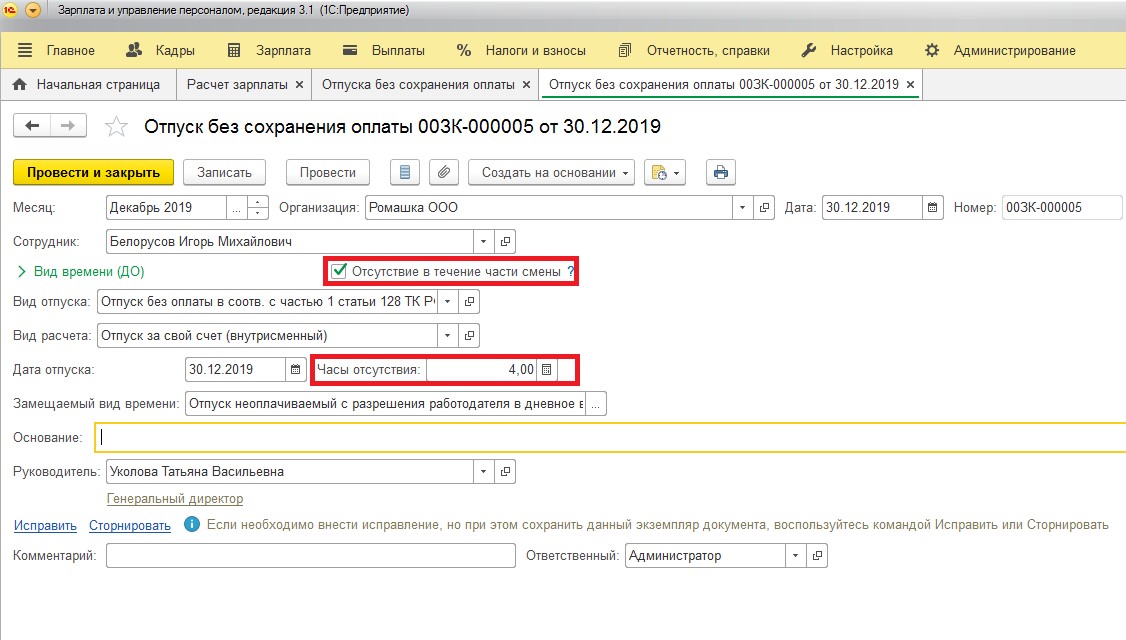Open calculator for Часы отсутствия field
This screenshot has height=640, width=1126.
click(546, 370)
